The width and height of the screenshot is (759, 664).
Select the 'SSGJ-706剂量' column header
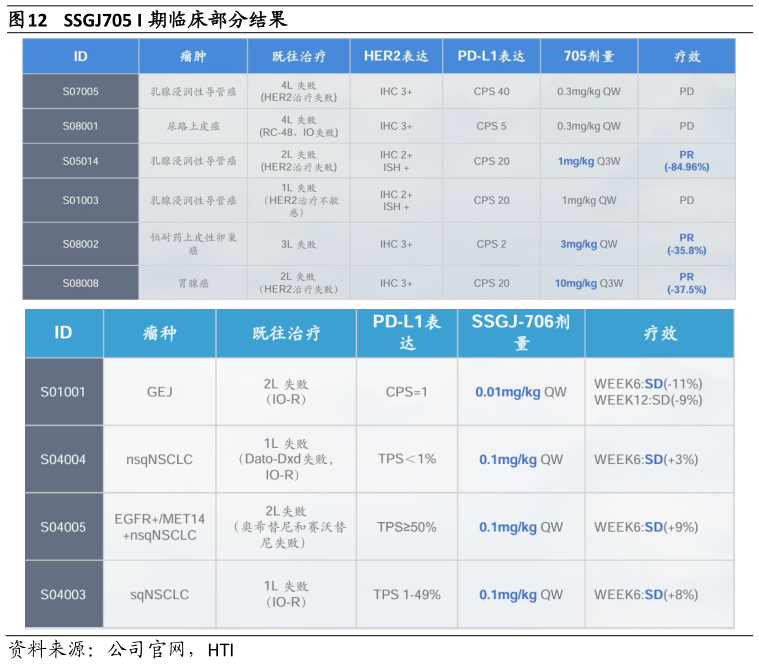(521, 332)
